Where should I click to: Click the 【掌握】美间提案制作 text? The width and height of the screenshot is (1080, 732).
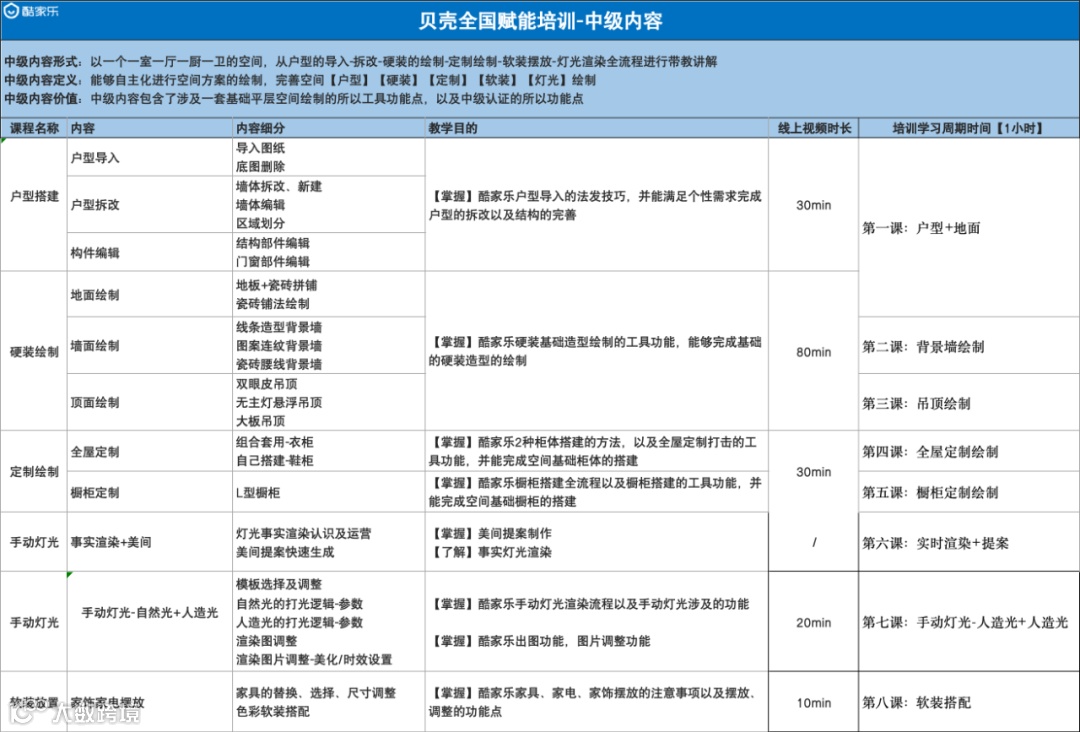pyautogui.click(x=490, y=534)
